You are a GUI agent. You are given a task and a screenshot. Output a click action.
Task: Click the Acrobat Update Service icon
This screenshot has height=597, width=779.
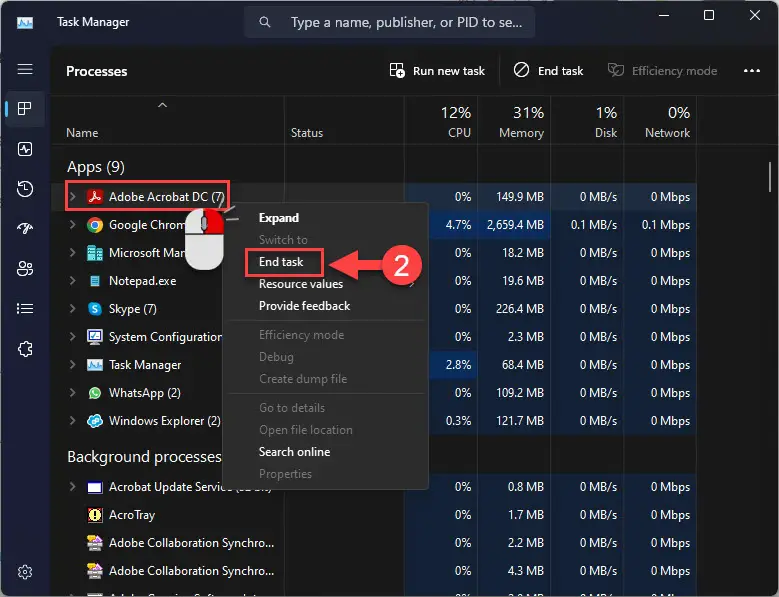(94, 487)
